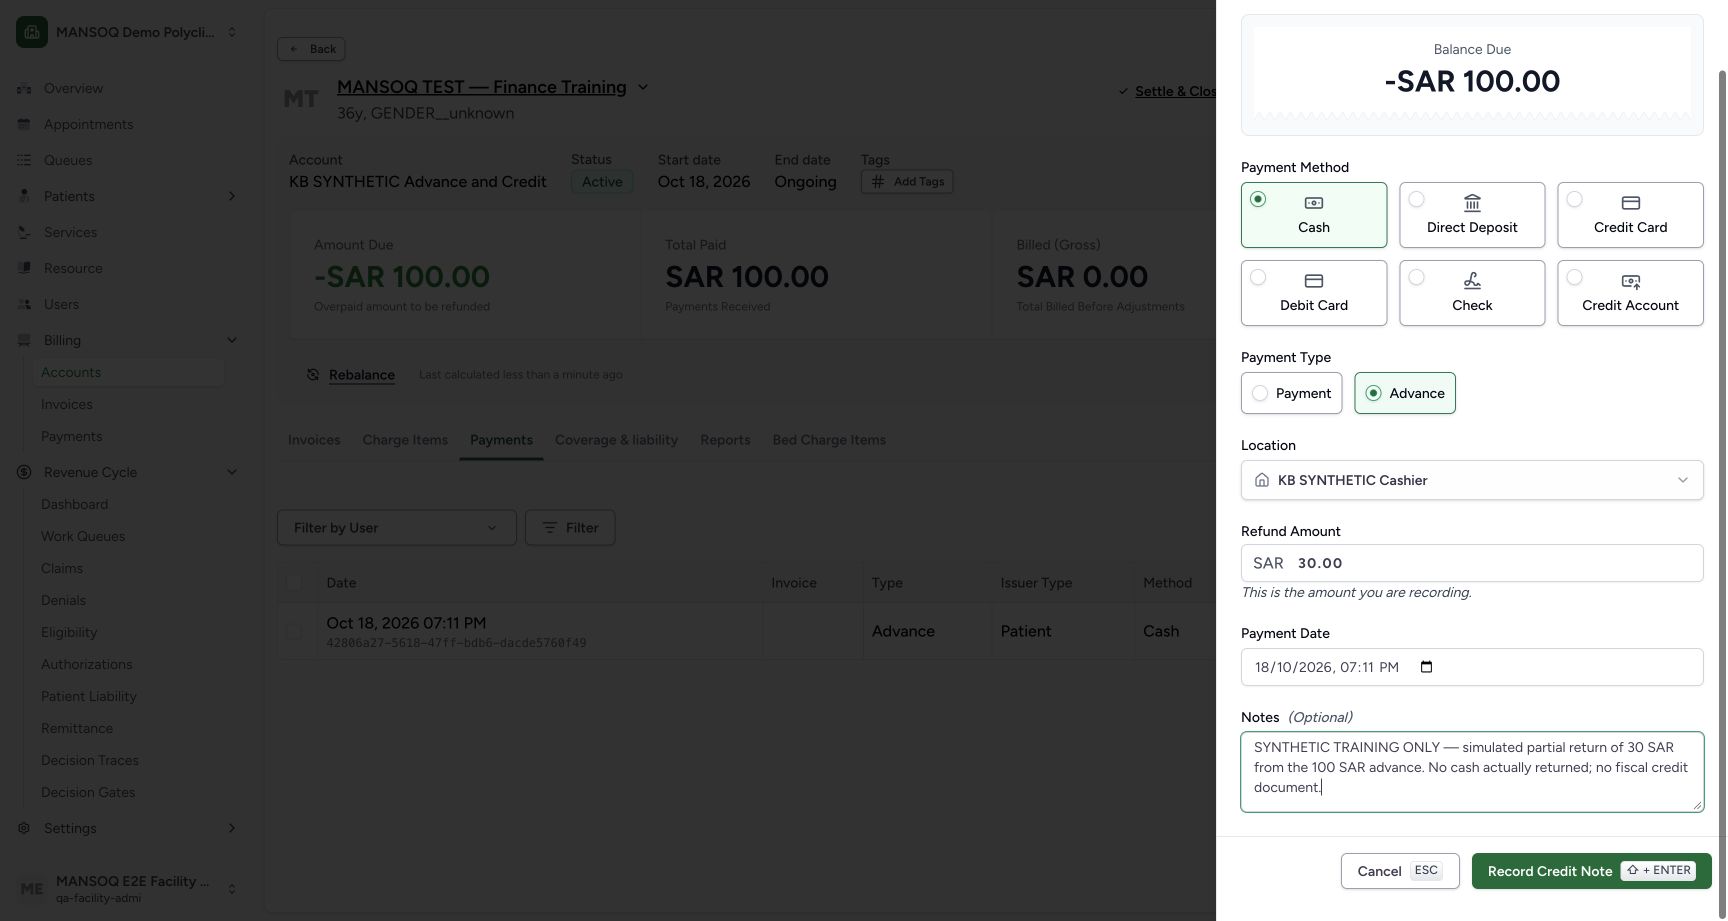Click the Revenue Cycle dollar icon
This screenshot has width=1728, height=921.
pyautogui.click(x=24, y=472)
